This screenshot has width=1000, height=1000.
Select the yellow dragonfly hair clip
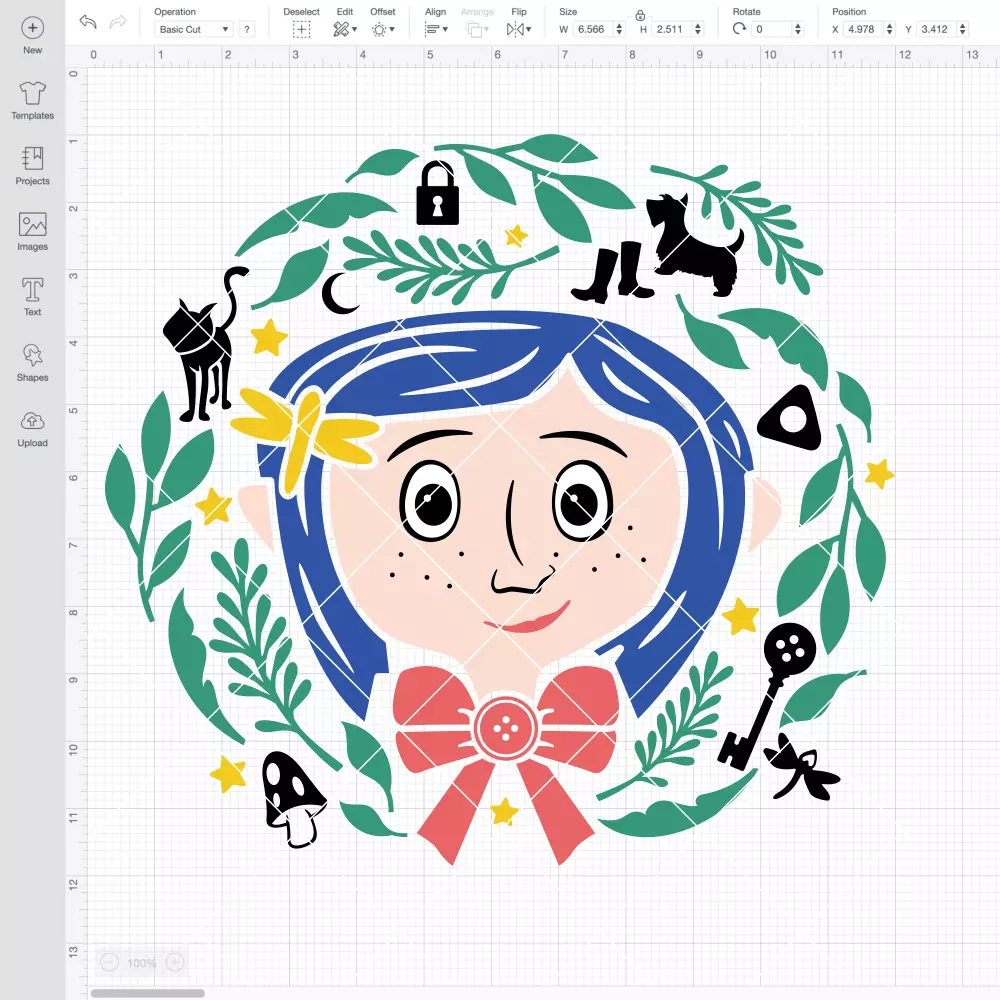(305, 440)
